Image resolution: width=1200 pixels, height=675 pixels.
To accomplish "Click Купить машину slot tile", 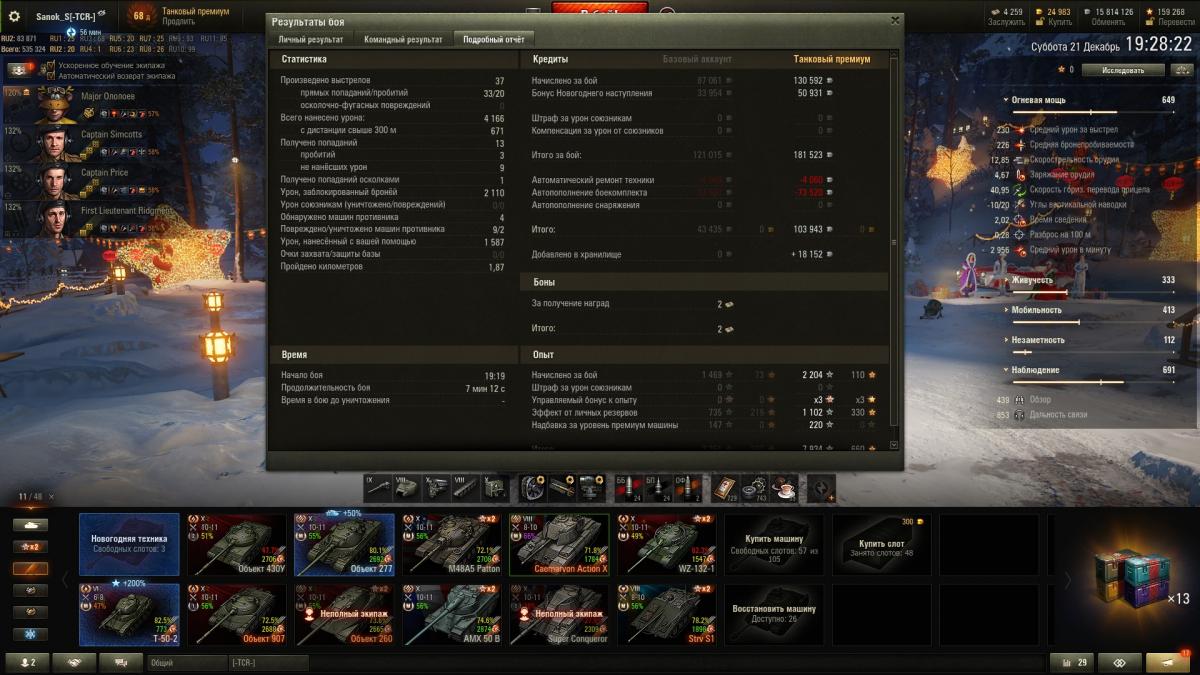I will [x=774, y=545].
